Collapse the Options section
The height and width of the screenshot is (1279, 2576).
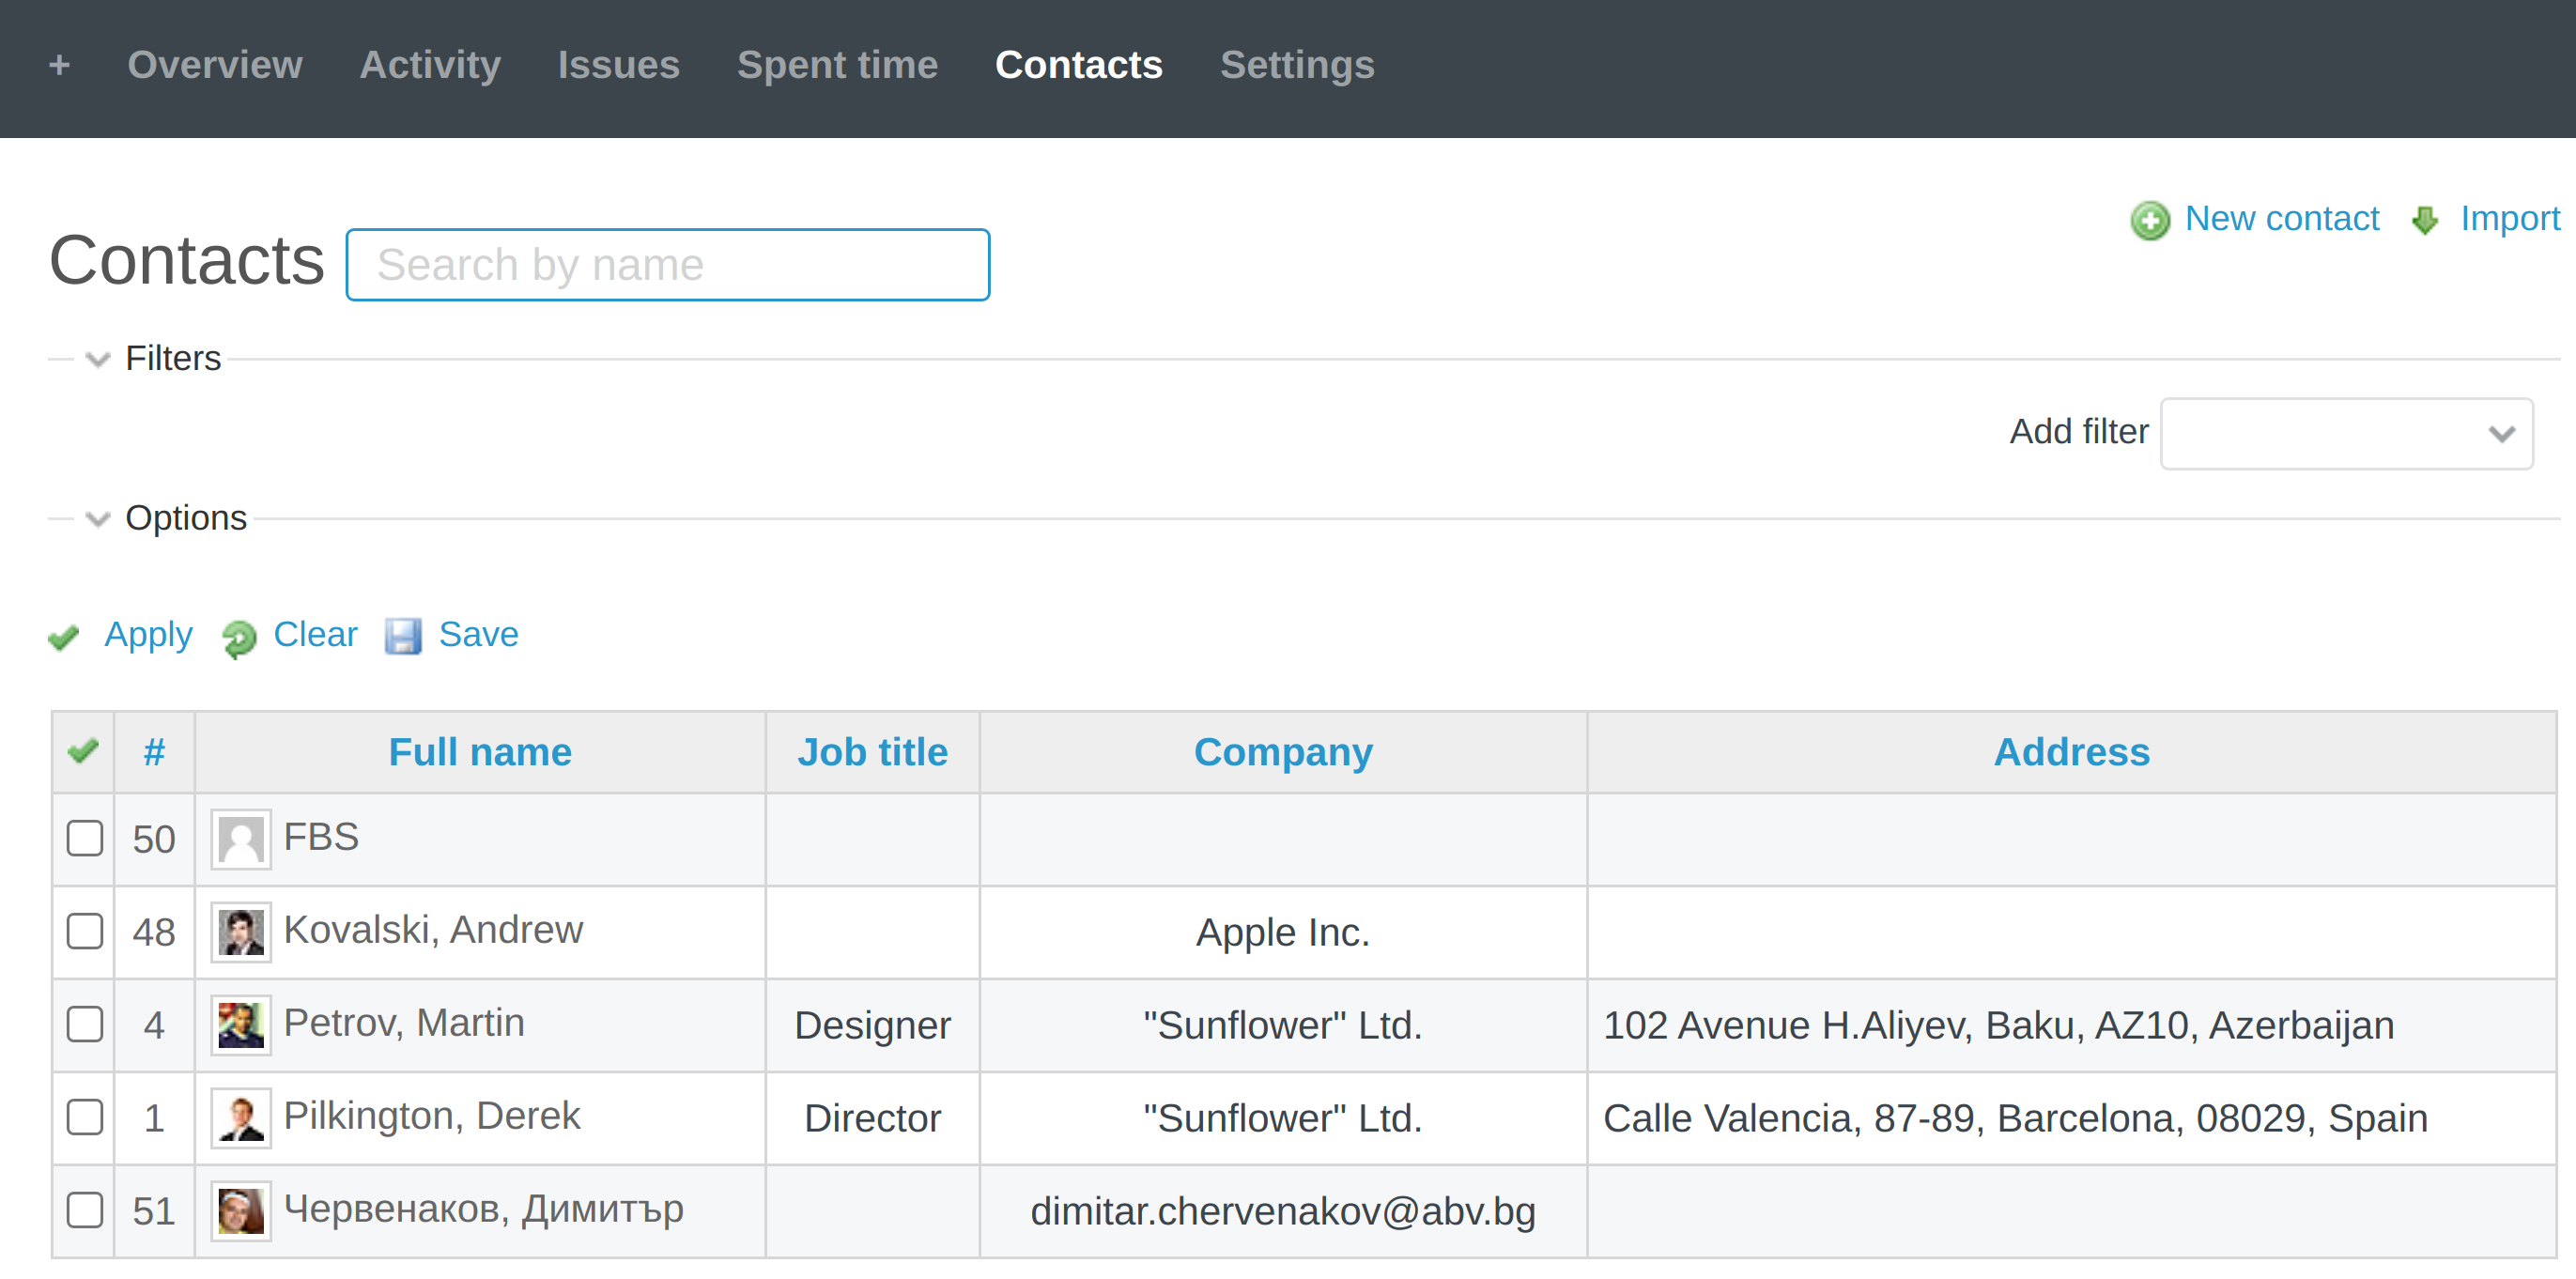[x=96, y=519]
